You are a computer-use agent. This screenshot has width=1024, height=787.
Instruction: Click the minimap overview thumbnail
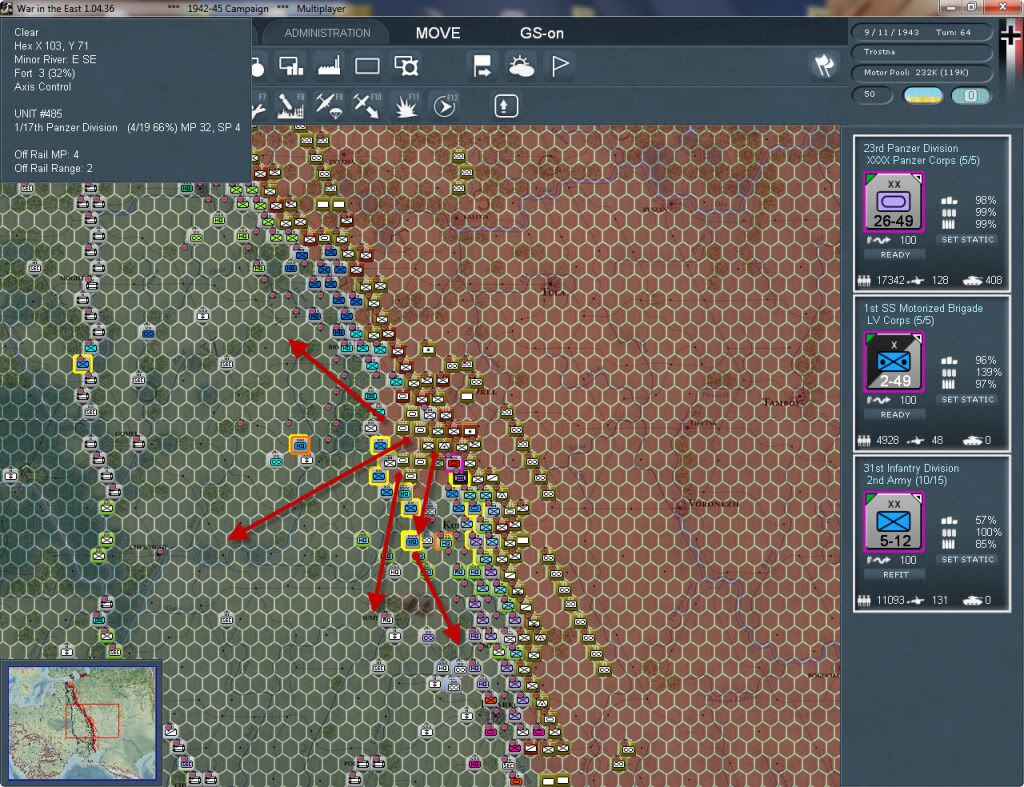[82, 723]
